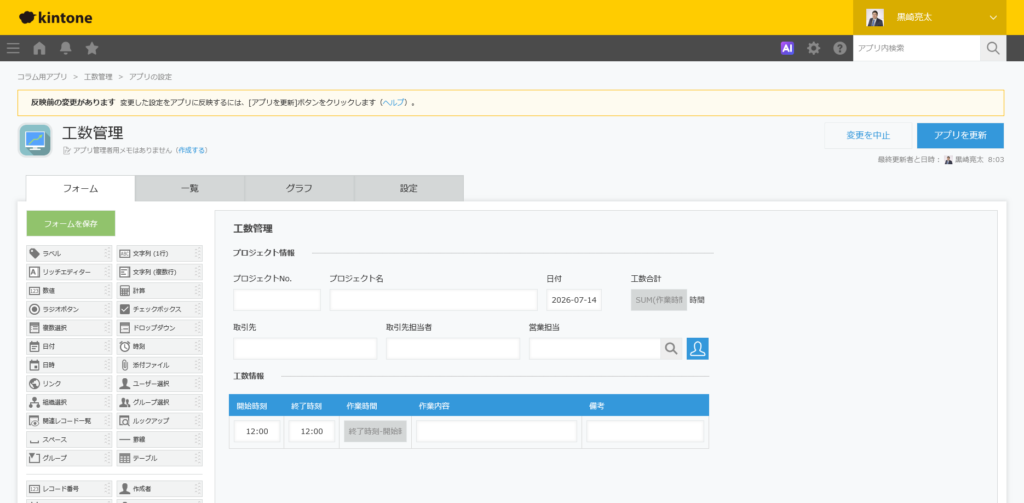The image size is (1024, 503).
Task: Click the 日付 field showing 2026-07-14
Action: coord(574,300)
